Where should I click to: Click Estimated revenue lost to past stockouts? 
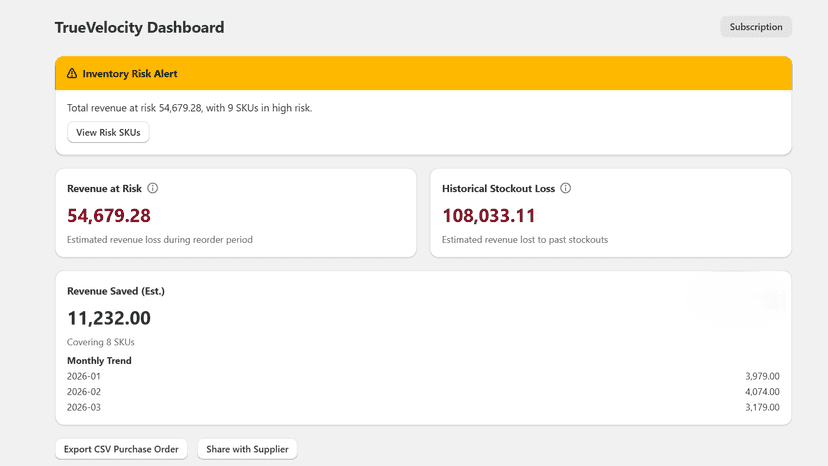pos(525,240)
